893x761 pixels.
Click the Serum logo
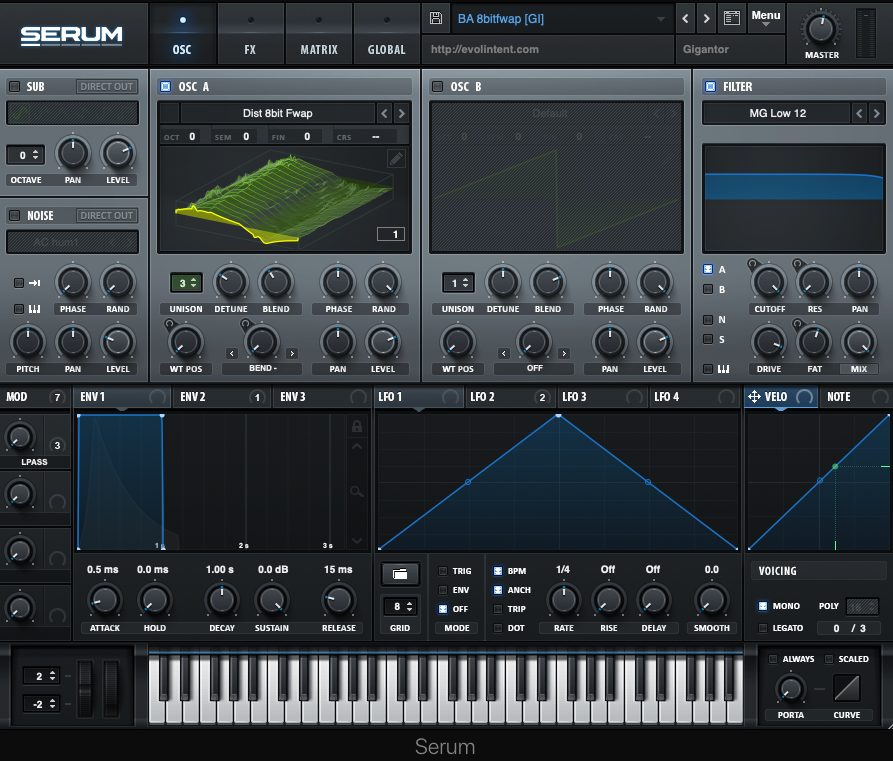tap(72, 36)
